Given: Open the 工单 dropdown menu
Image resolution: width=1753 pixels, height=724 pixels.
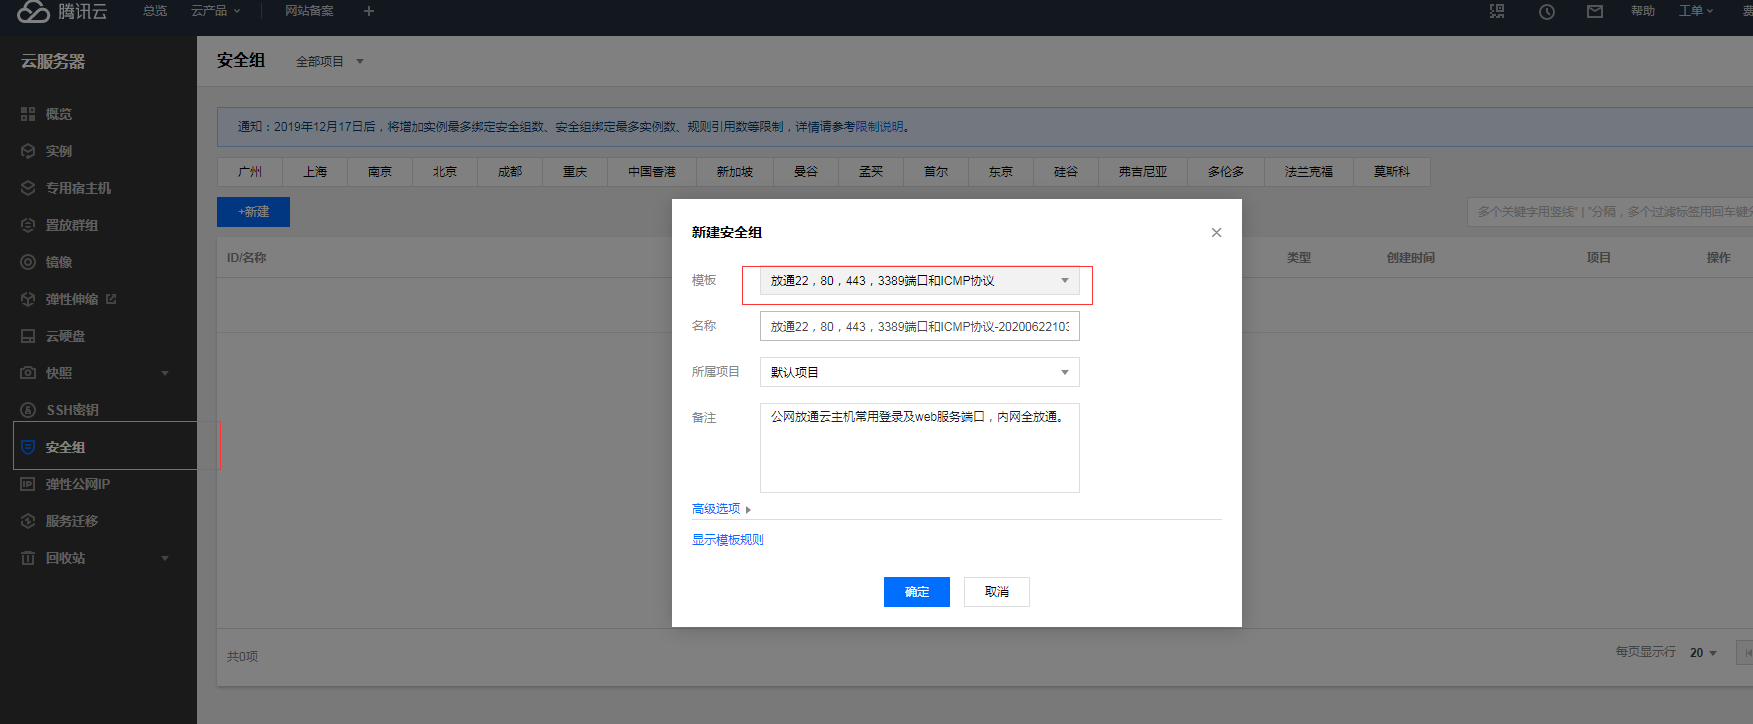Looking at the screenshot, I should pos(1696,11).
